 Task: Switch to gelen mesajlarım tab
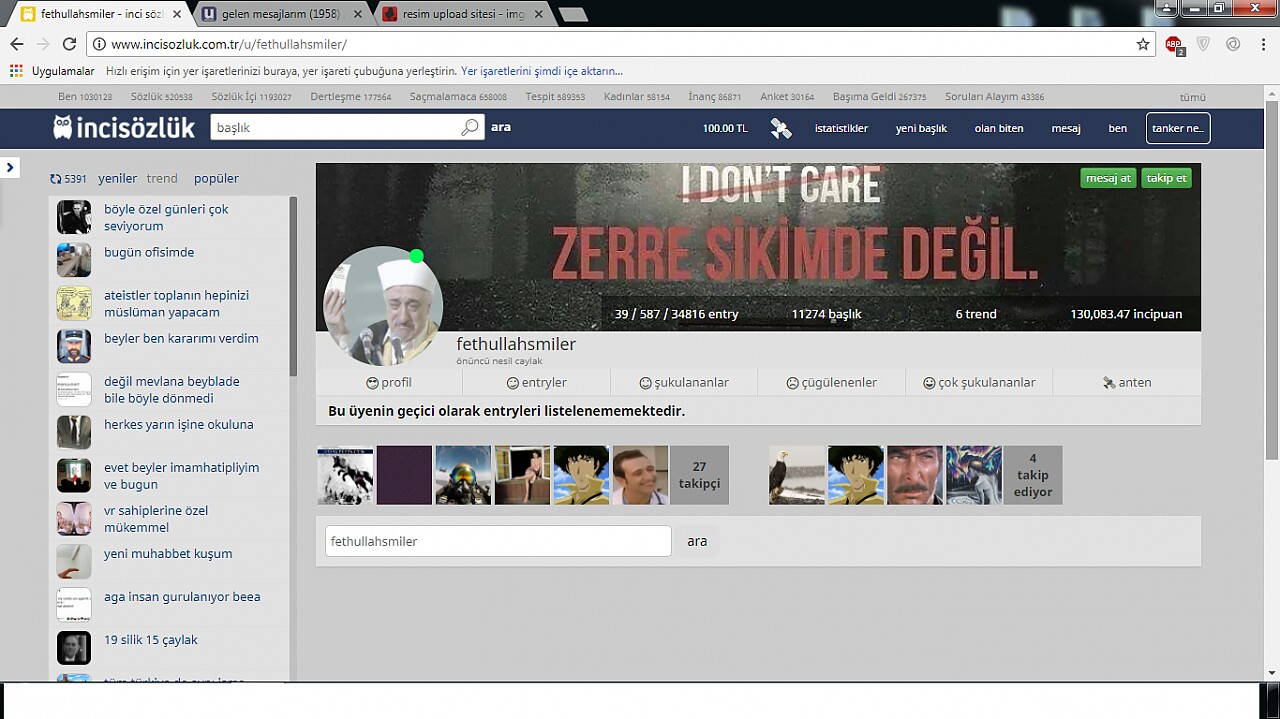(284, 14)
